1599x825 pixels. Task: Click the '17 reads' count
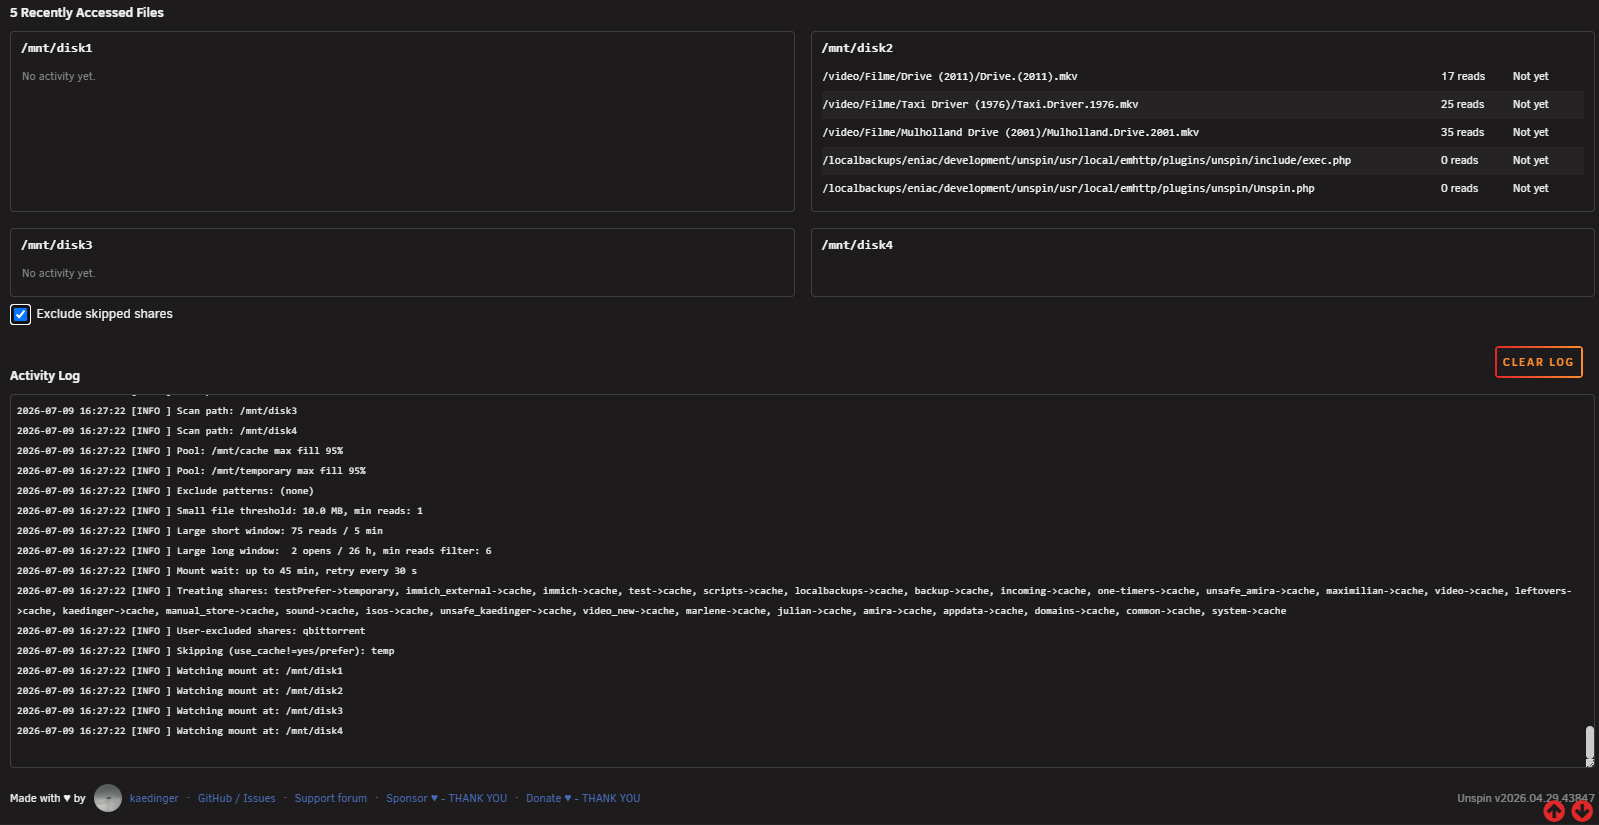1463,77
